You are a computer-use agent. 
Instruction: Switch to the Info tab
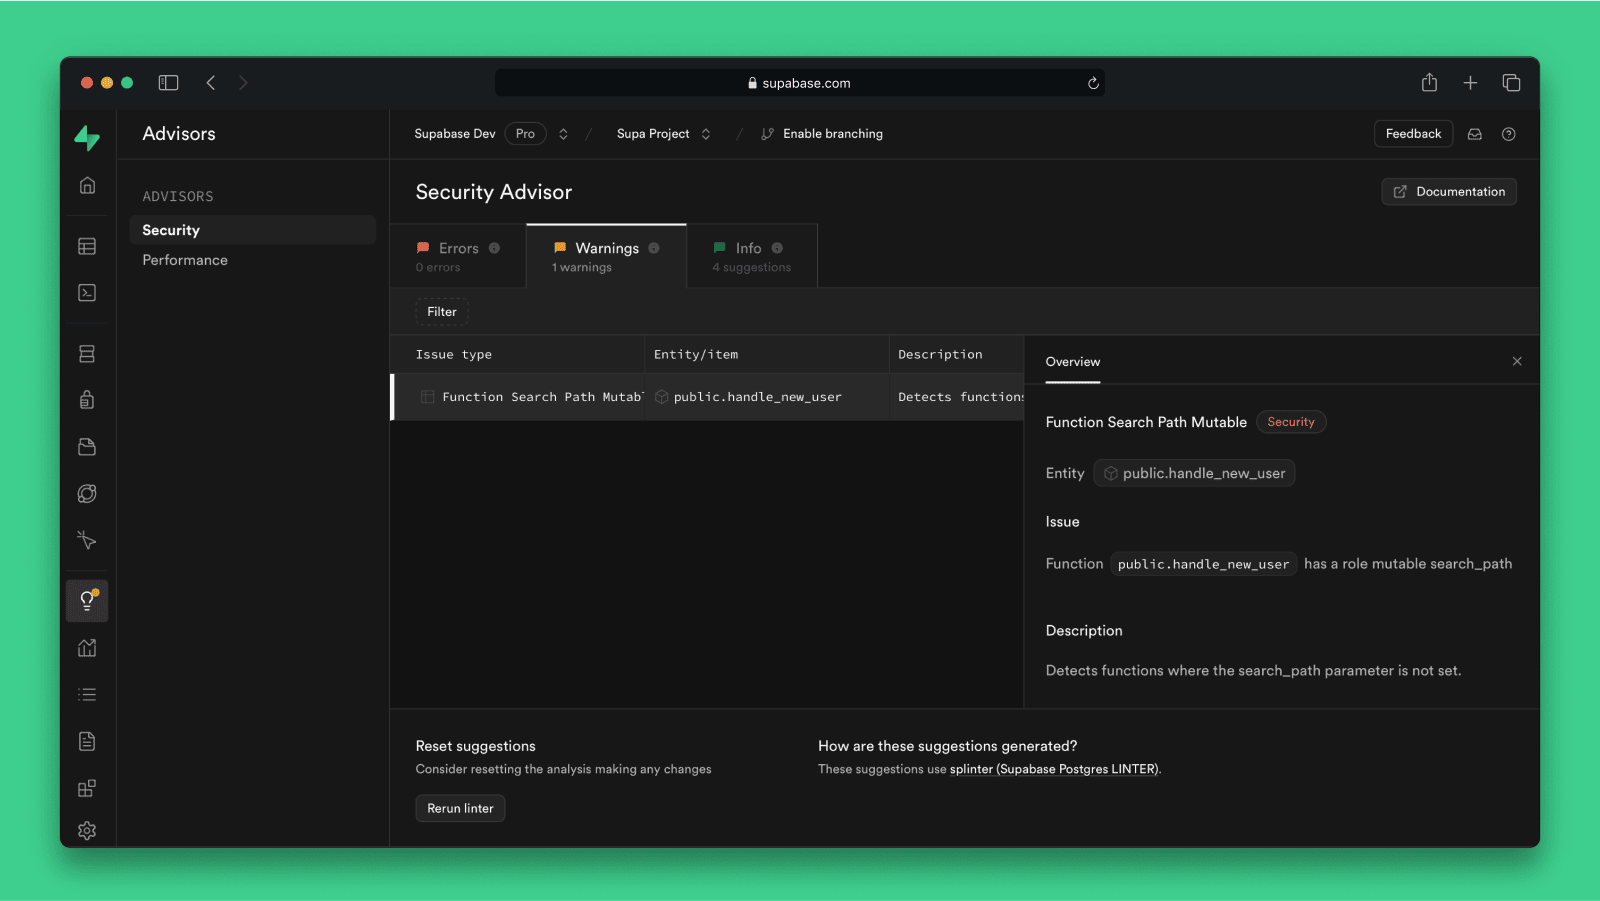tap(751, 256)
